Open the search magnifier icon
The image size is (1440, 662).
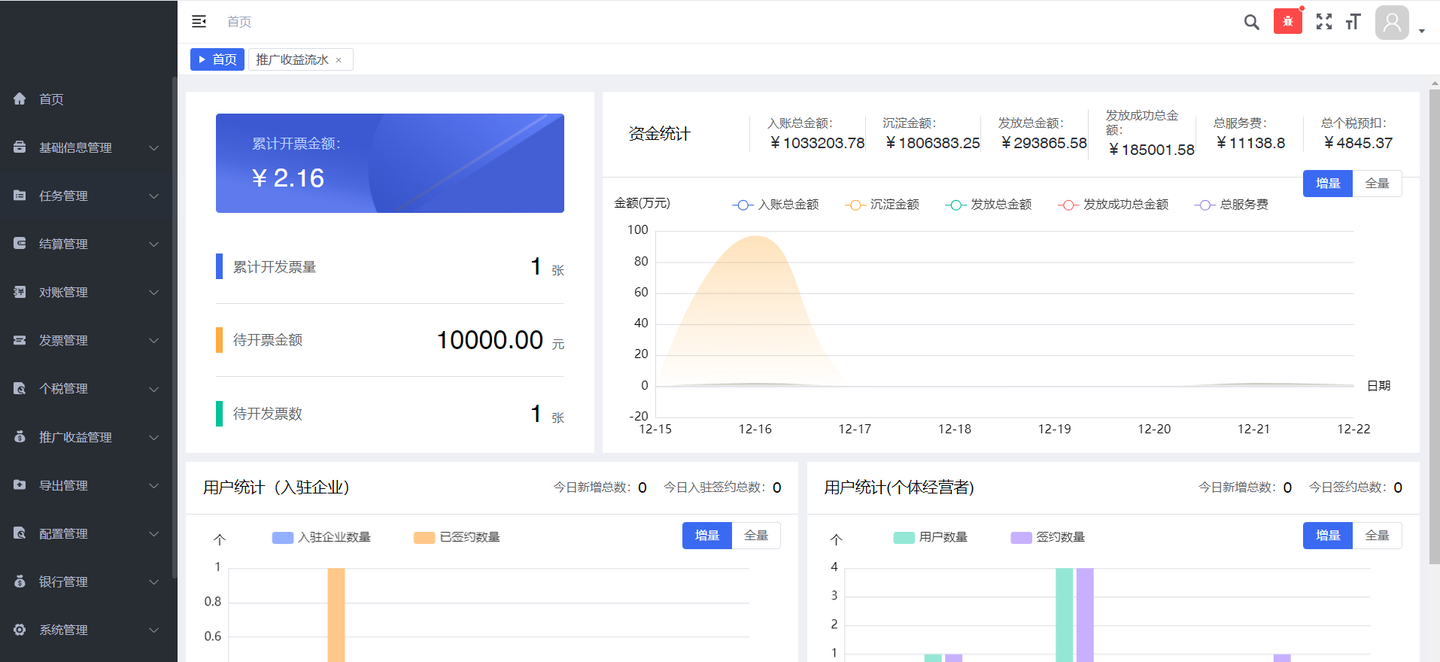pos(1251,21)
